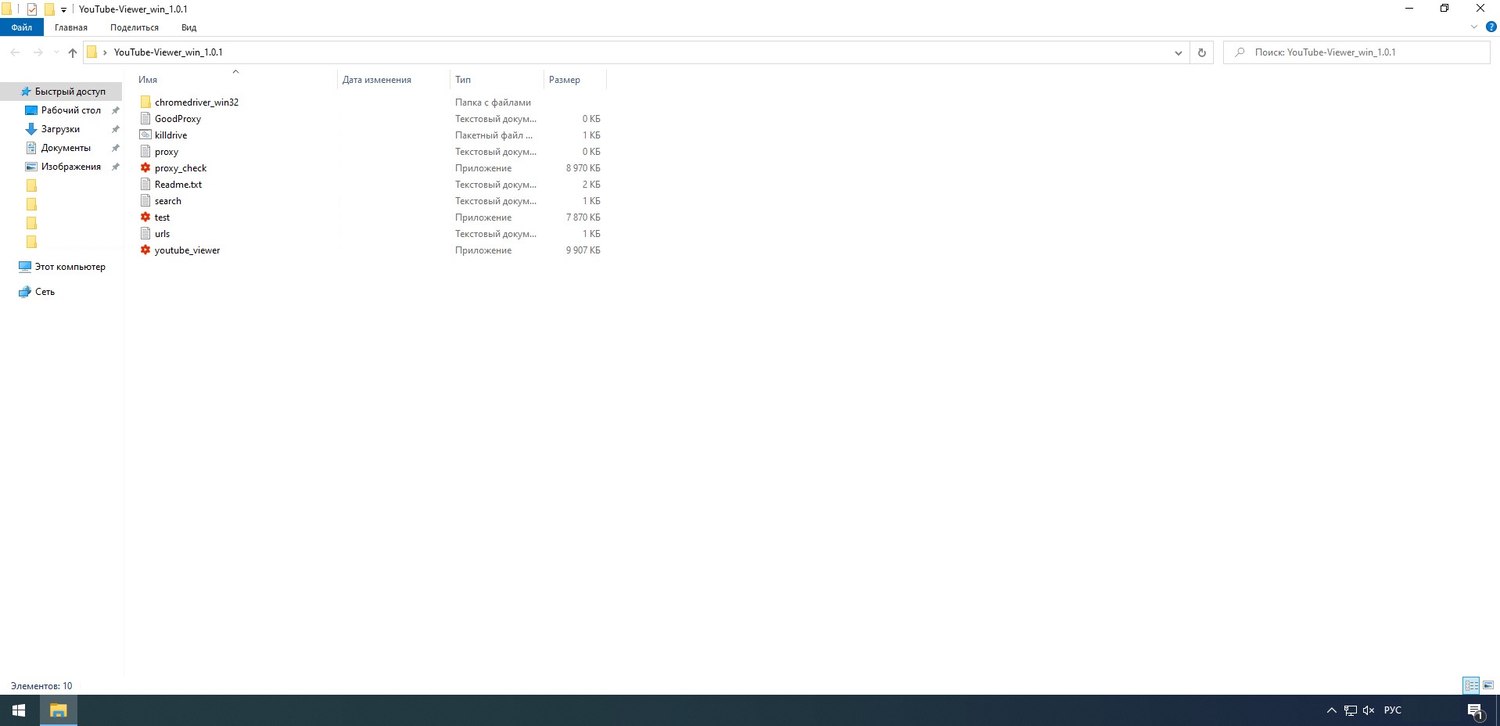This screenshot has width=1500, height=726.
Task: Click the Пакетный файл type cell
Action: point(494,135)
